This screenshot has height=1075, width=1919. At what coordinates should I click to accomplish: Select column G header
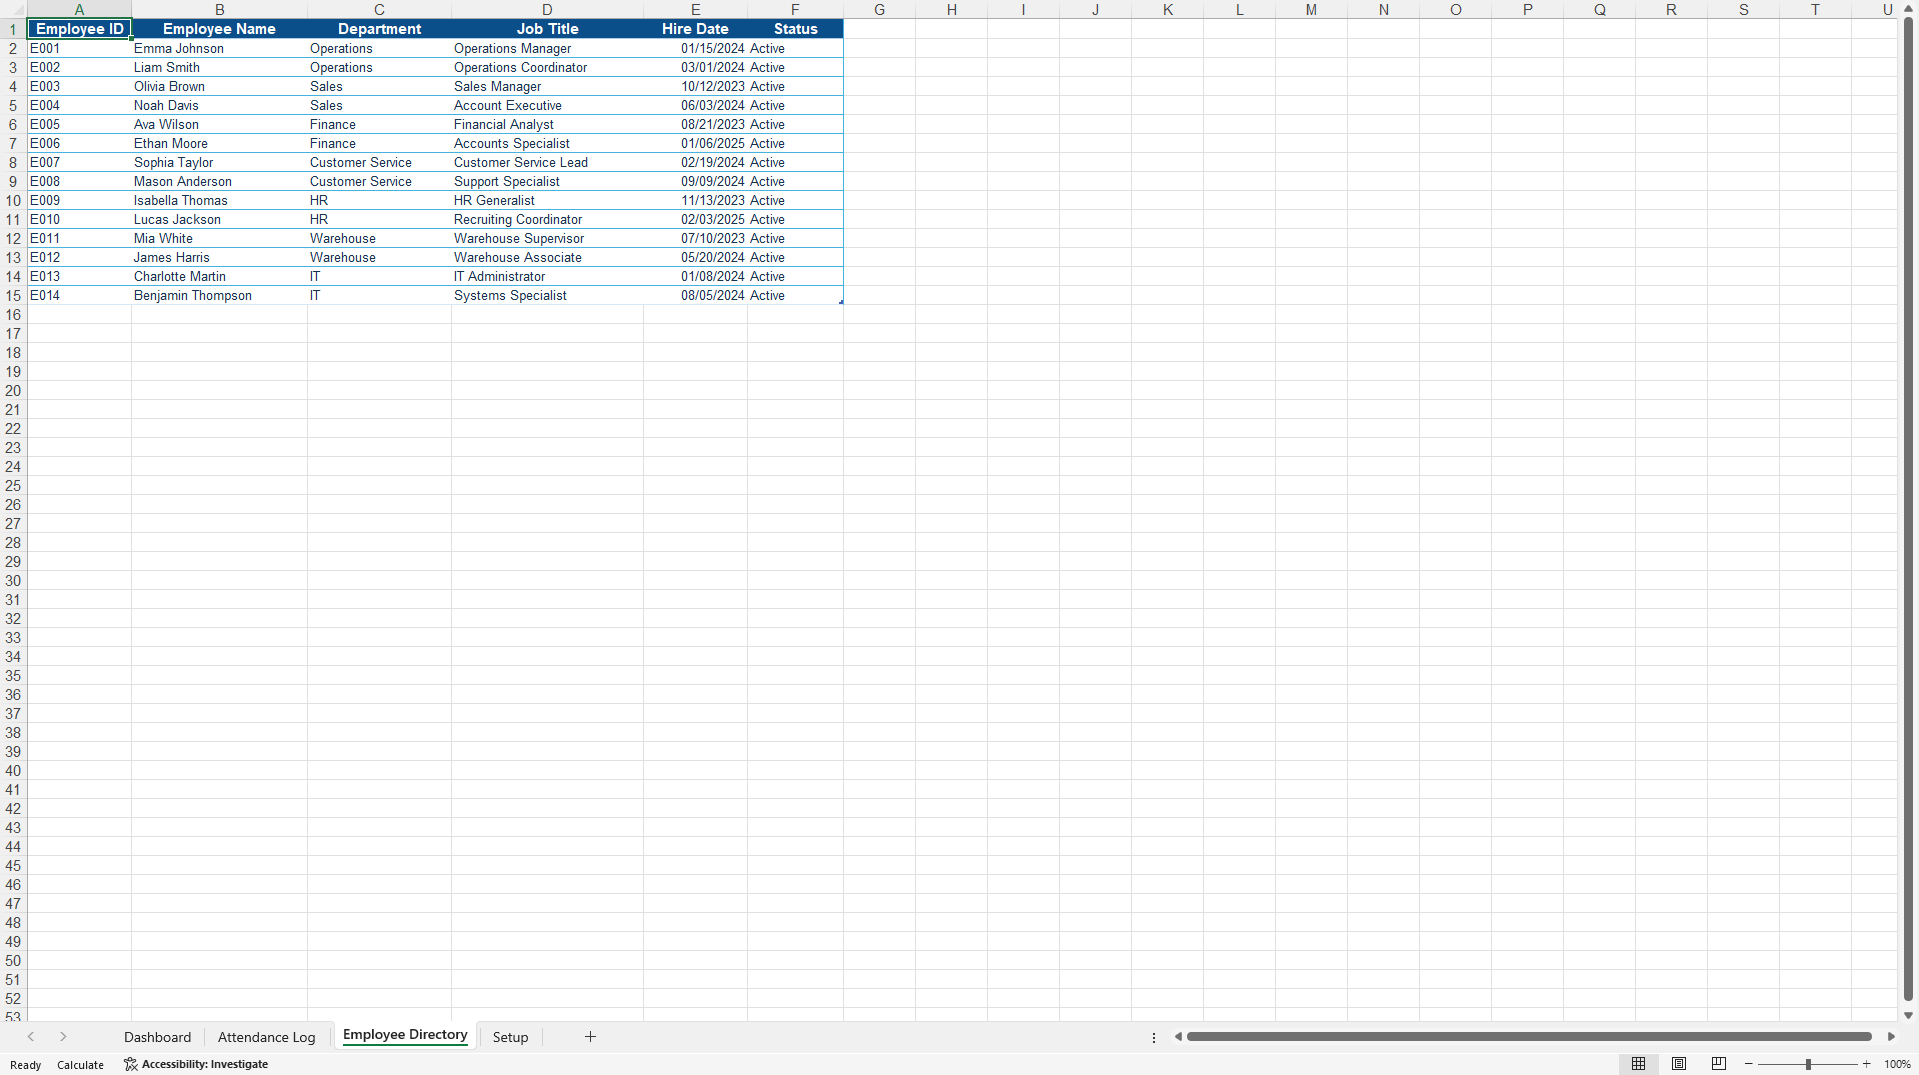click(879, 9)
